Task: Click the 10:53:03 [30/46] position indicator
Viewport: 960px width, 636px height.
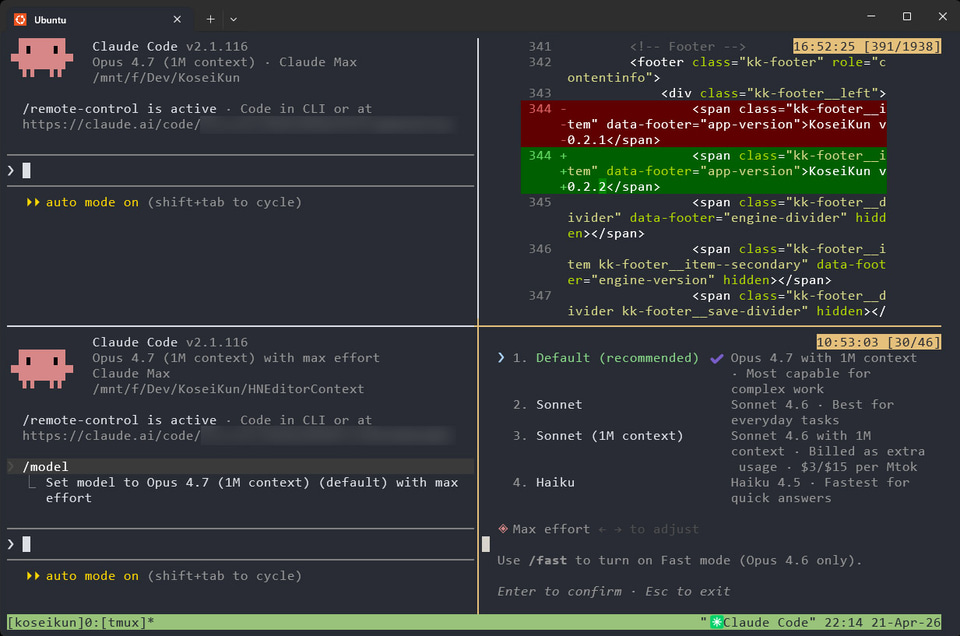Action: coord(878,342)
